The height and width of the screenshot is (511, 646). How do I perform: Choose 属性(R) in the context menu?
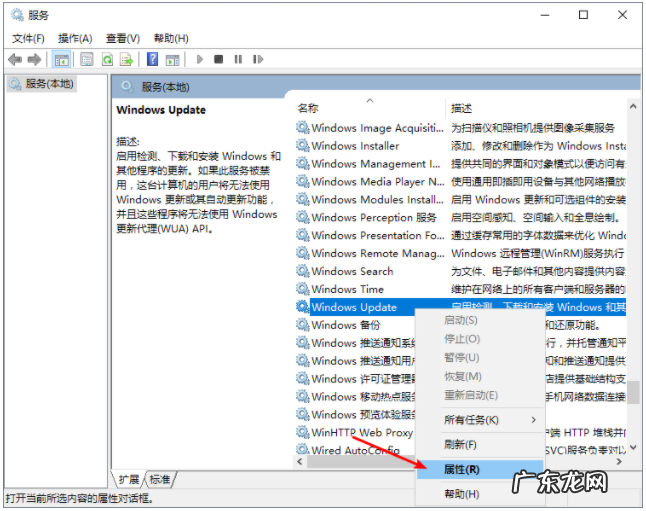(480, 469)
